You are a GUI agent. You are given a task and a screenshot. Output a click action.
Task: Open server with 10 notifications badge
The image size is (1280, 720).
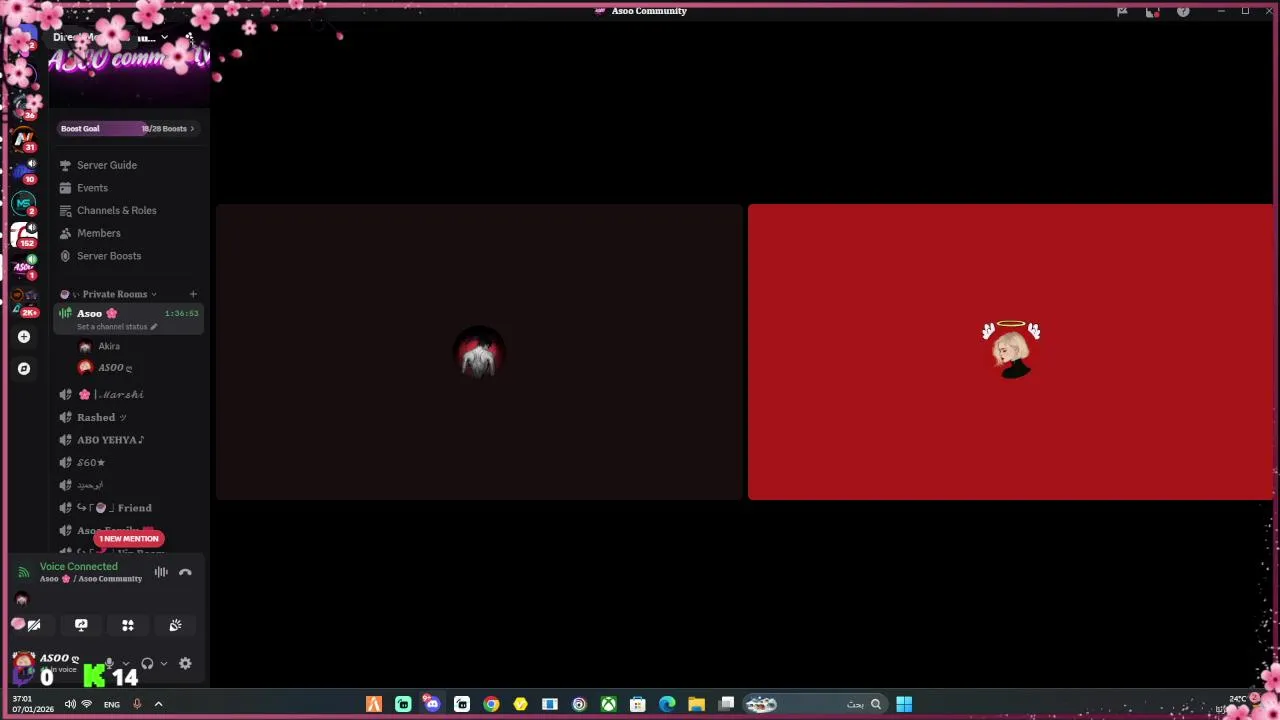point(24,170)
